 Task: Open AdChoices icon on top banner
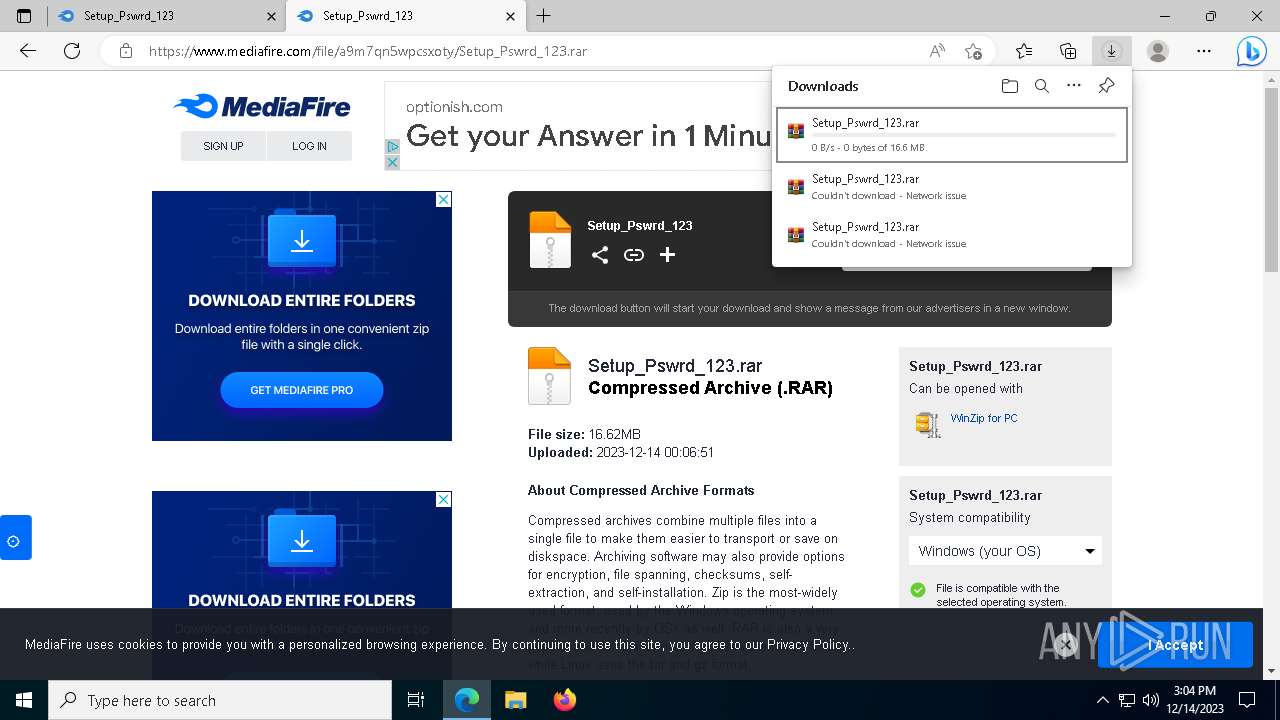(393, 147)
